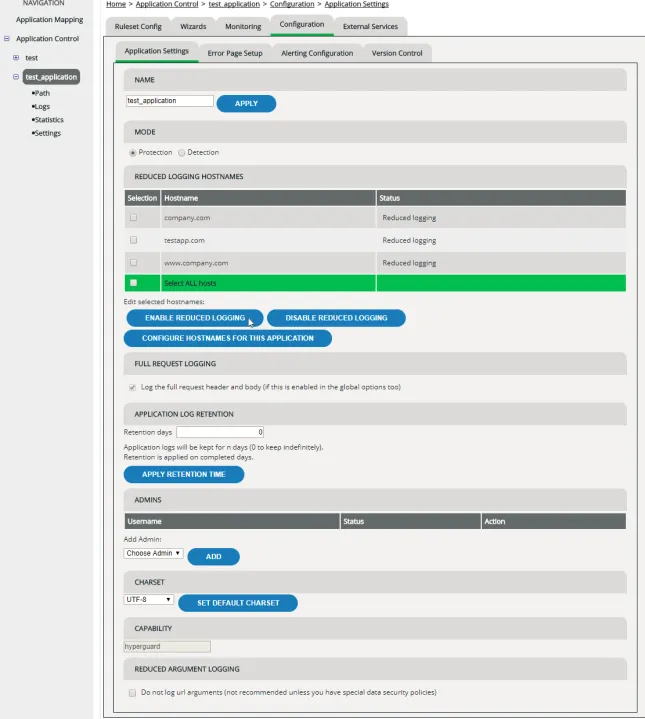Image resolution: width=645 pixels, height=719 pixels.
Task: Open the Choose Admin dropdown
Action: [x=153, y=553]
